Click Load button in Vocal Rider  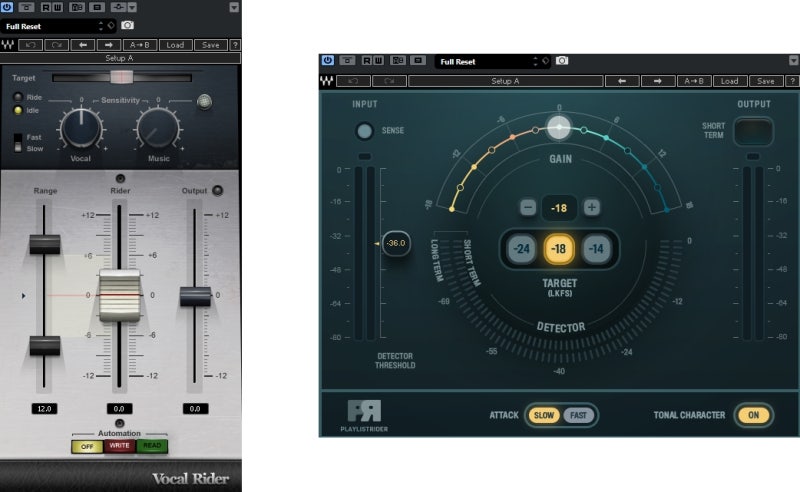(175, 45)
